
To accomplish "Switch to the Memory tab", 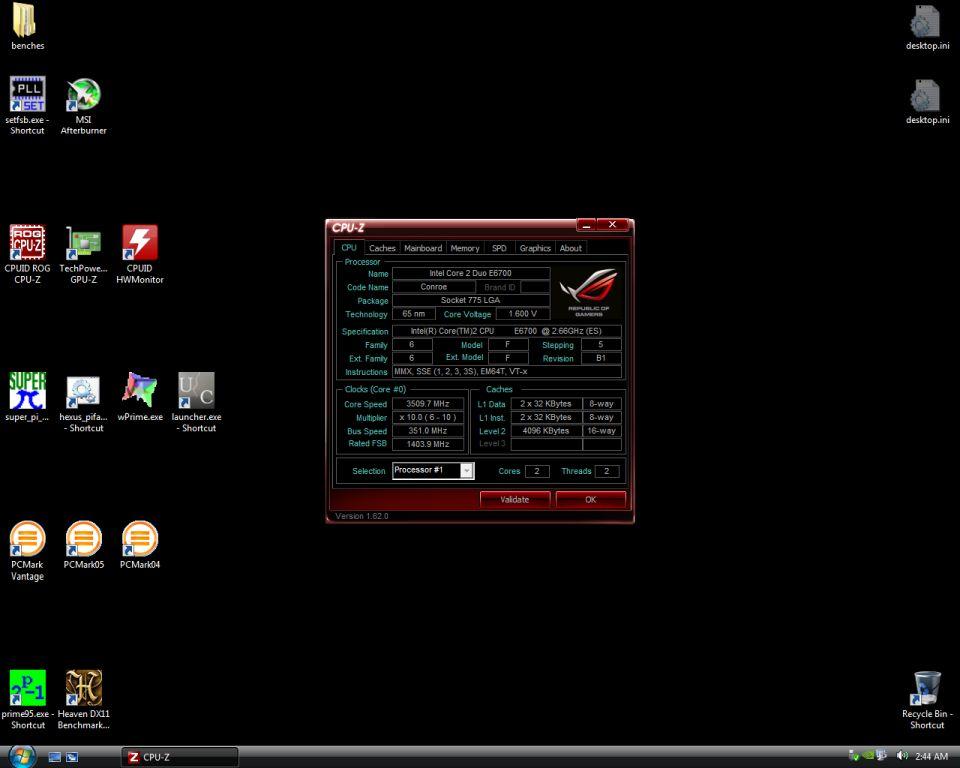I will point(465,248).
